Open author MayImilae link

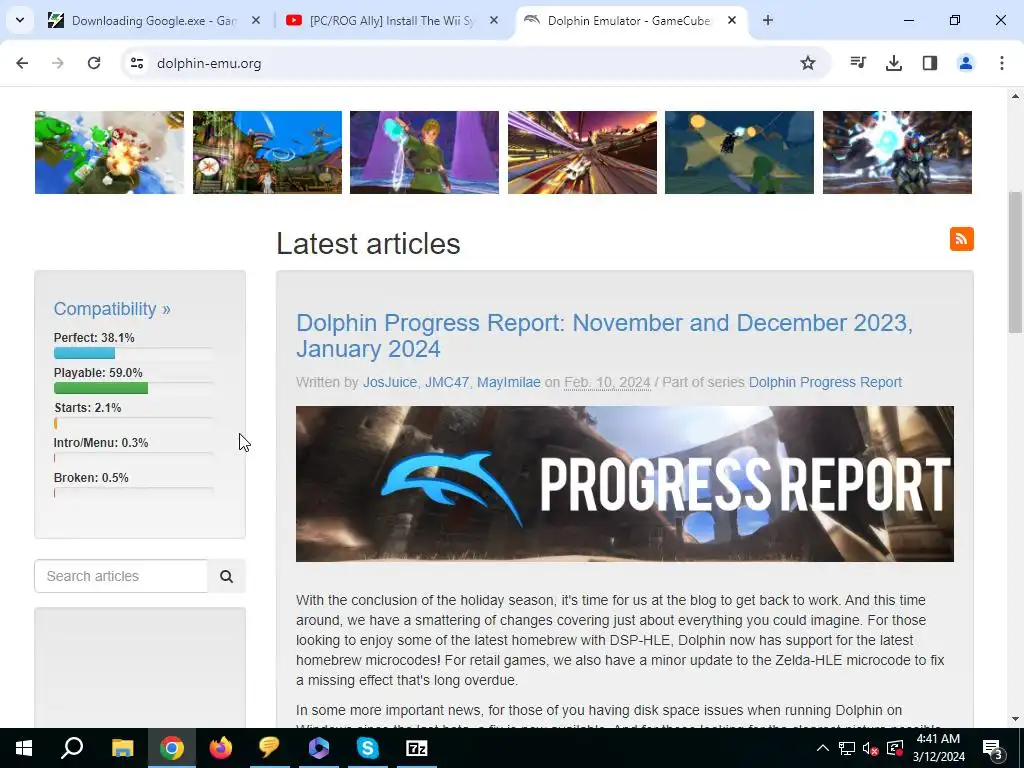pos(509,383)
